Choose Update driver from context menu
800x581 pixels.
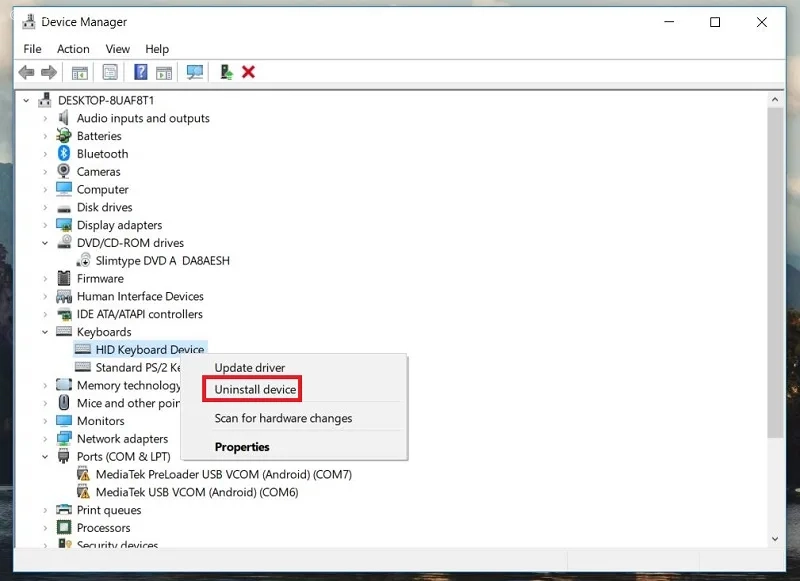[294, 368]
